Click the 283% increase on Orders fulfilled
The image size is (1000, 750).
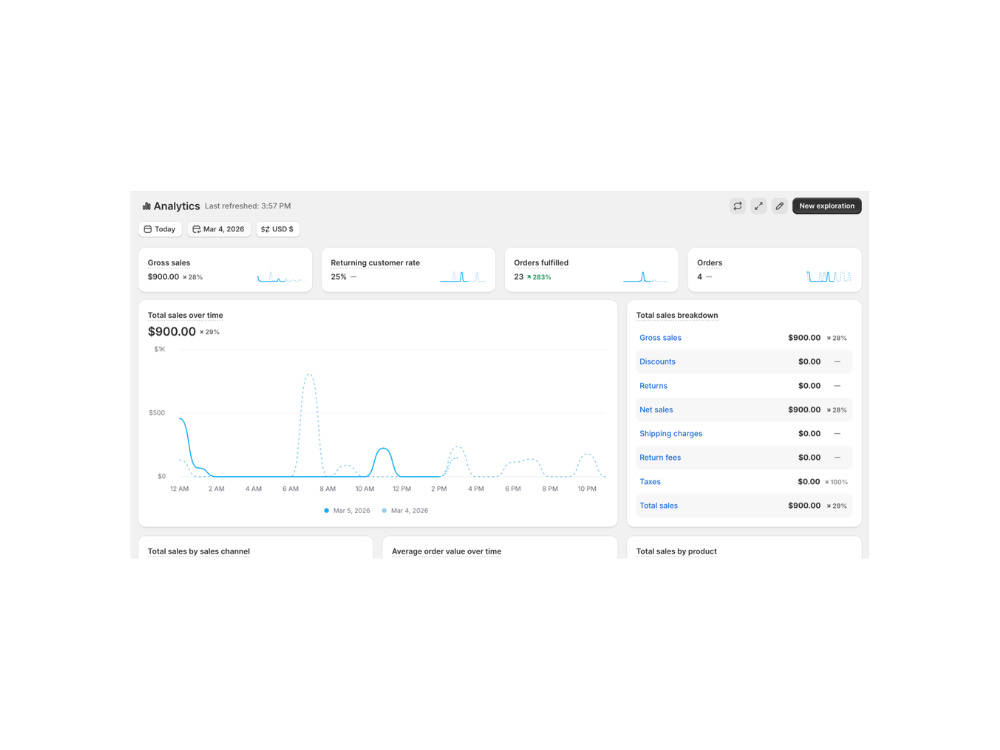click(x=539, y=277)
